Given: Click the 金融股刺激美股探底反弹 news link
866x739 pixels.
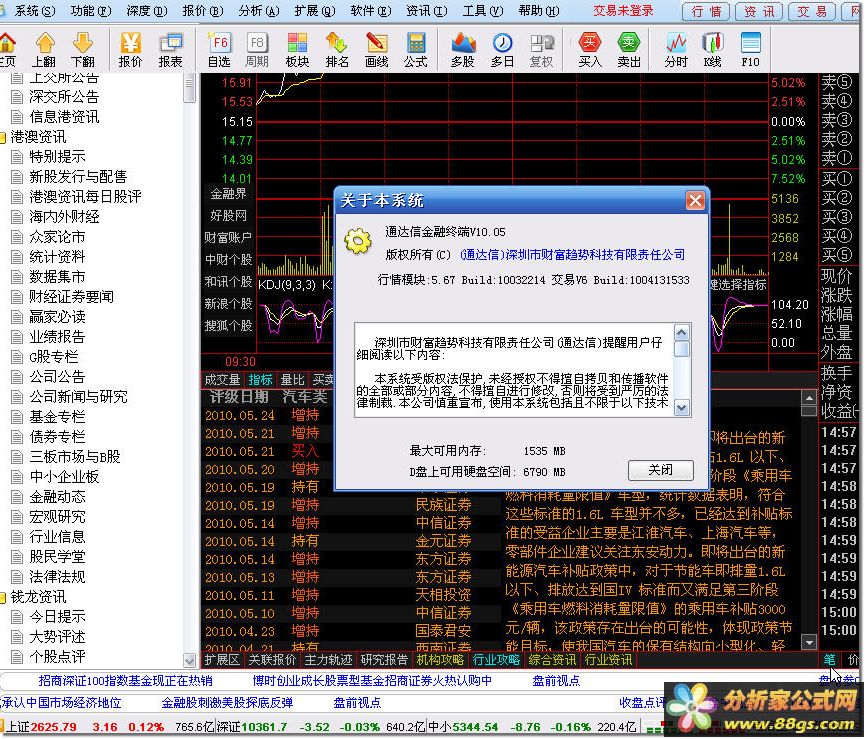Looking at the screenshot, I should click(x=227, y=703).
